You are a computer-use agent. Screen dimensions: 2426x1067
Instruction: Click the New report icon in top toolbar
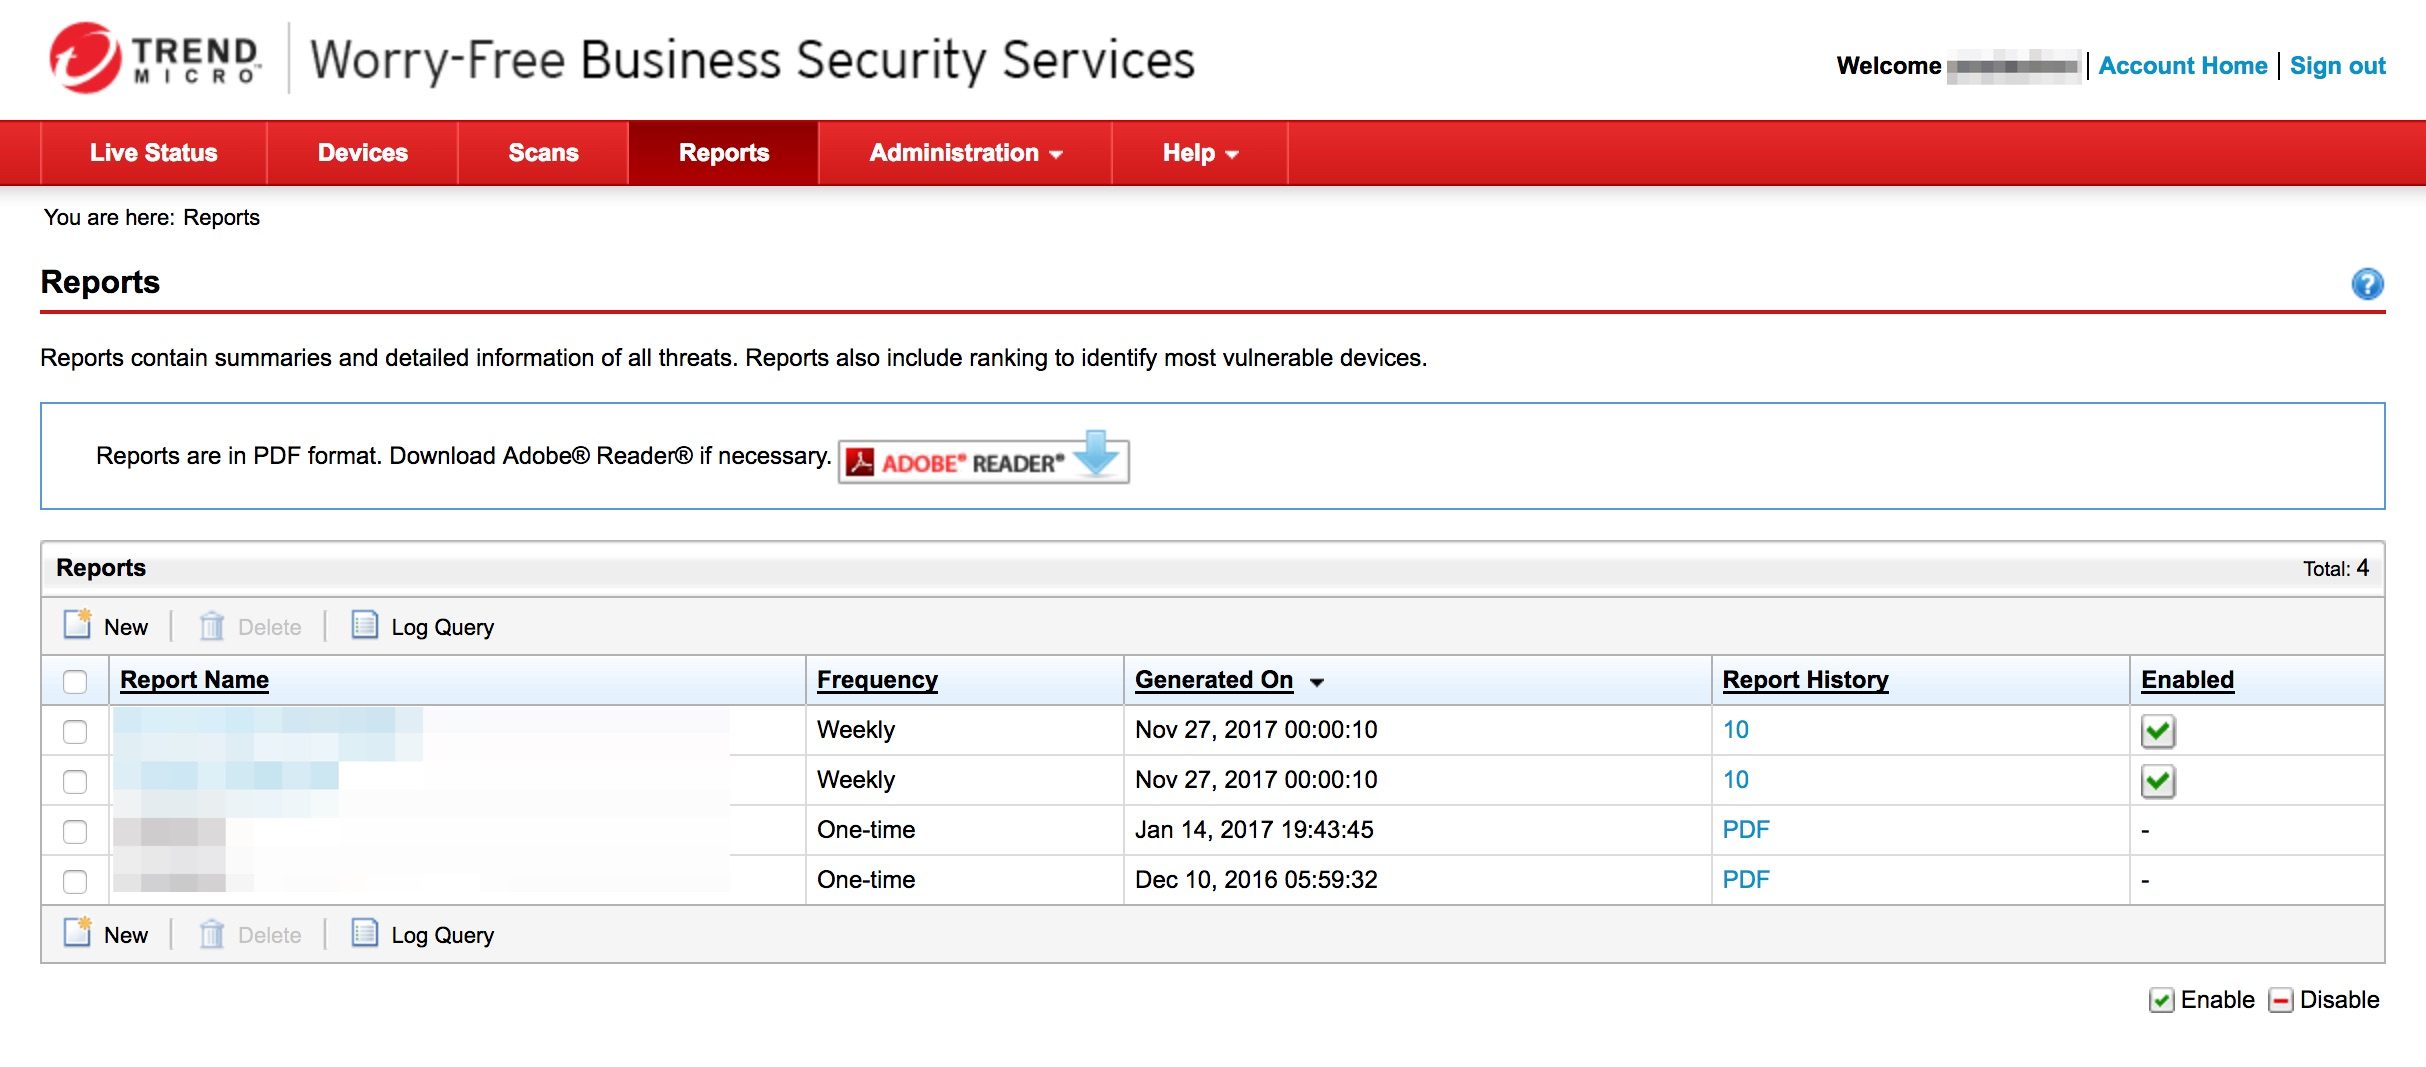point(78,625)
